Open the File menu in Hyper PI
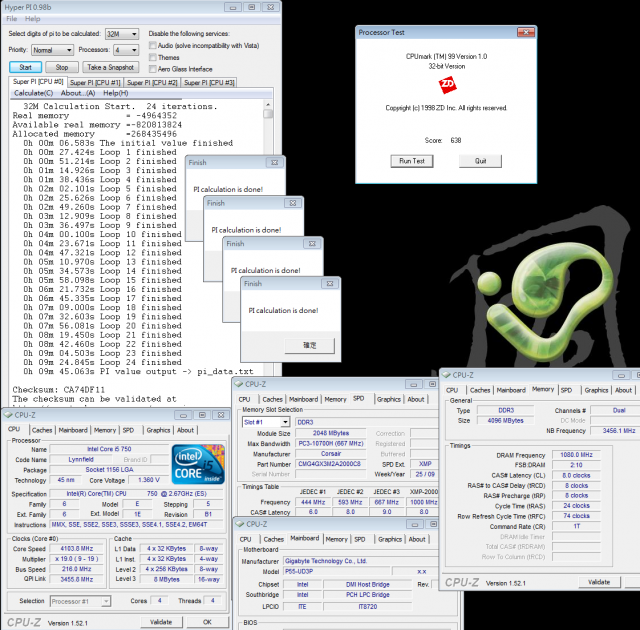 click(x=12, y=19)
